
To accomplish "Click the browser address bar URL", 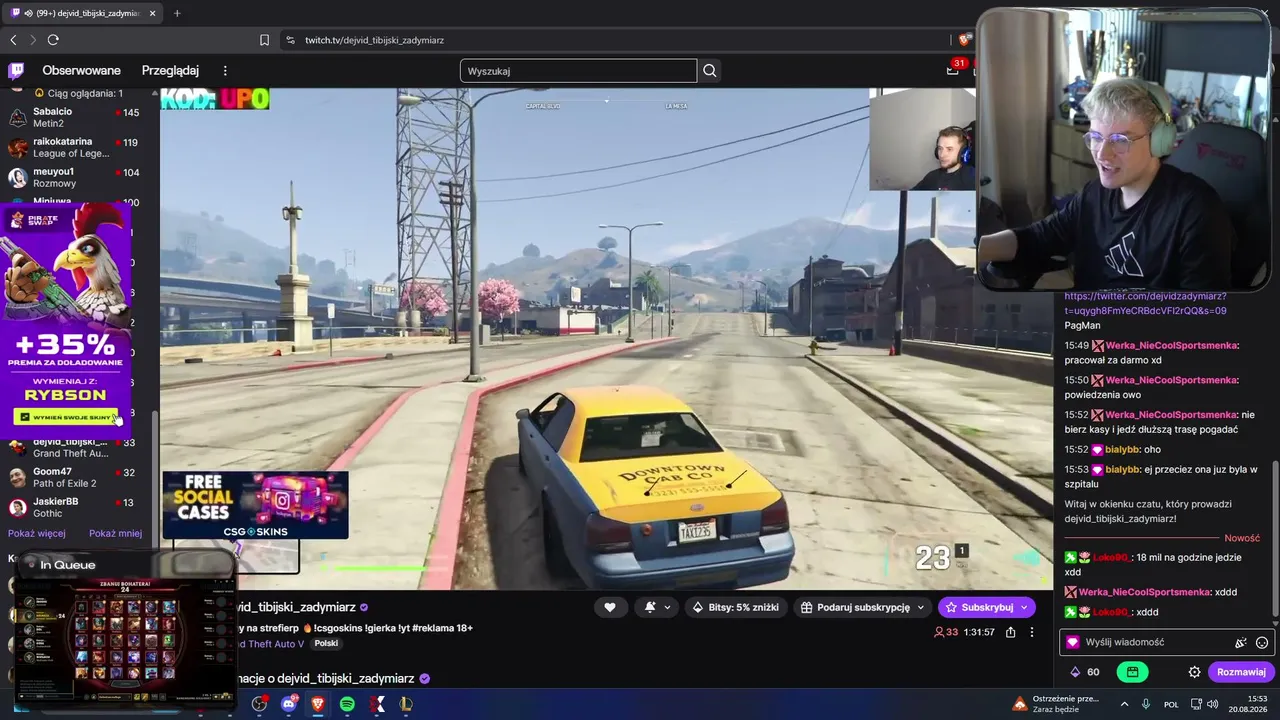I will (x=375, y=40).
